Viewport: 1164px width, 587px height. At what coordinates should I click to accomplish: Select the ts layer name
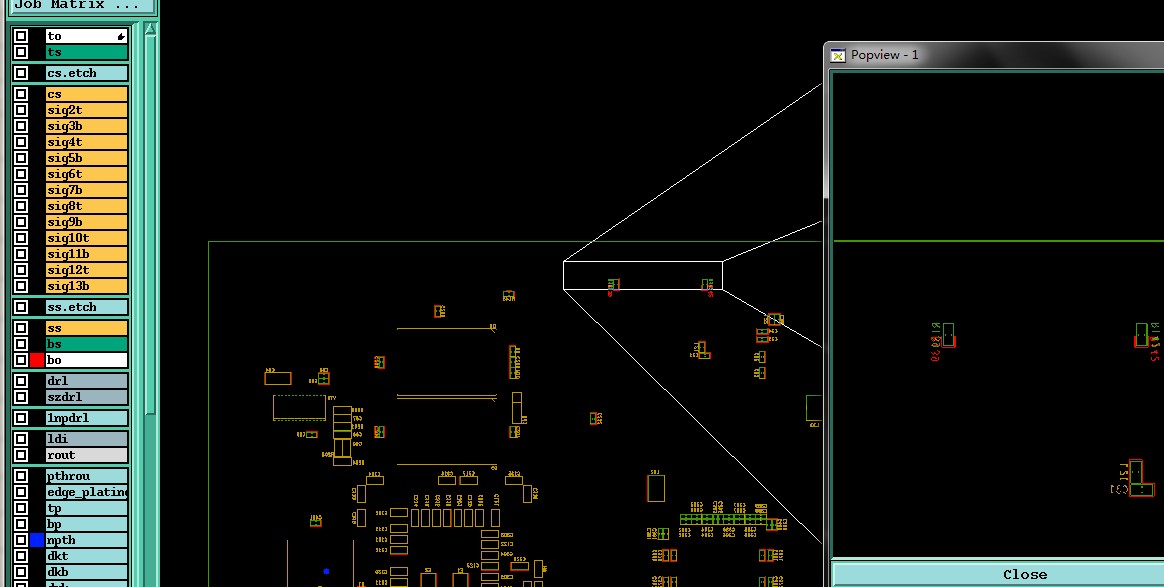tap(87, 52)
